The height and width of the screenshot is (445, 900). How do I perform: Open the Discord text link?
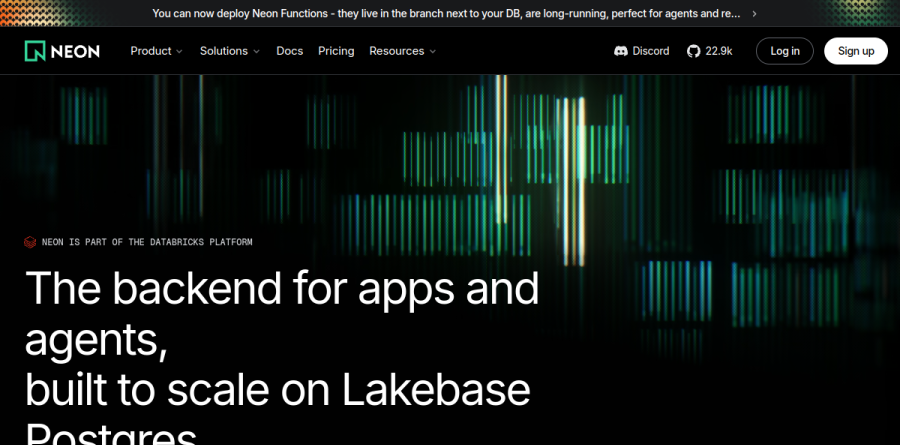[x=651, y=51]
